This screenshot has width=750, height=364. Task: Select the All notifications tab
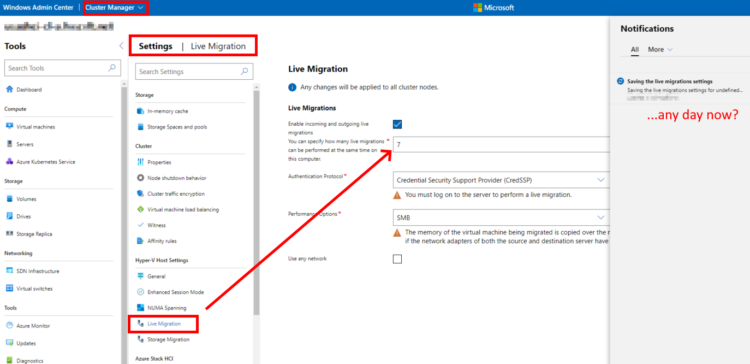click(635, 50)
